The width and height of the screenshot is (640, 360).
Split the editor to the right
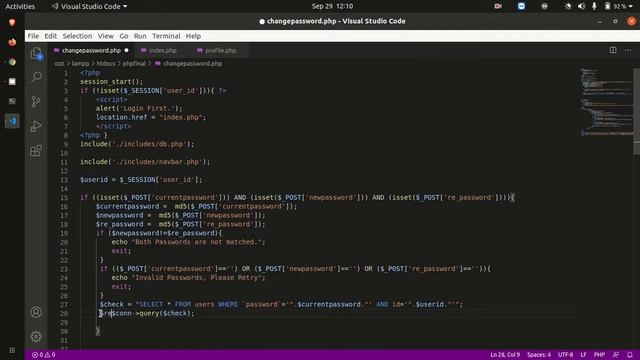(x=613, y=50)
